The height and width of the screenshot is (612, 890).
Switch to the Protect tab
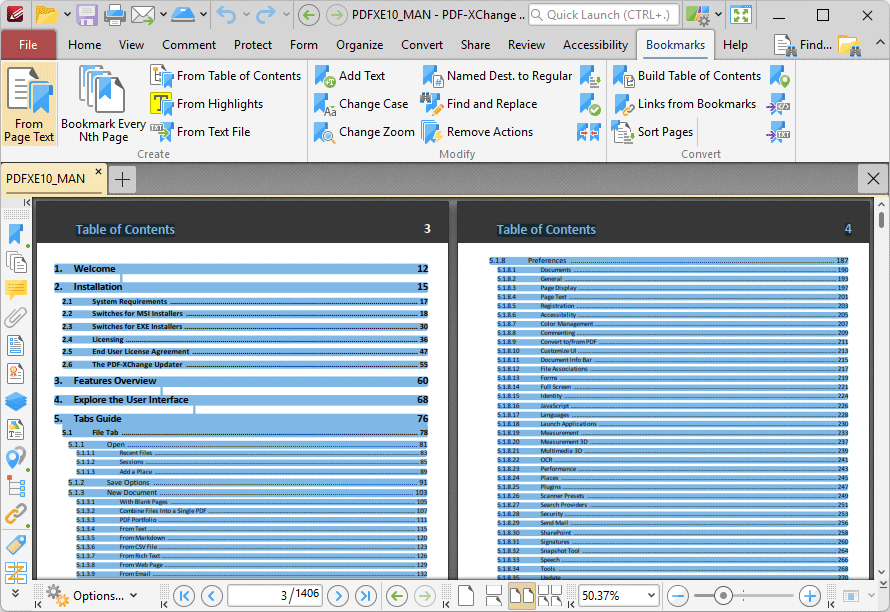coord(253,45)
